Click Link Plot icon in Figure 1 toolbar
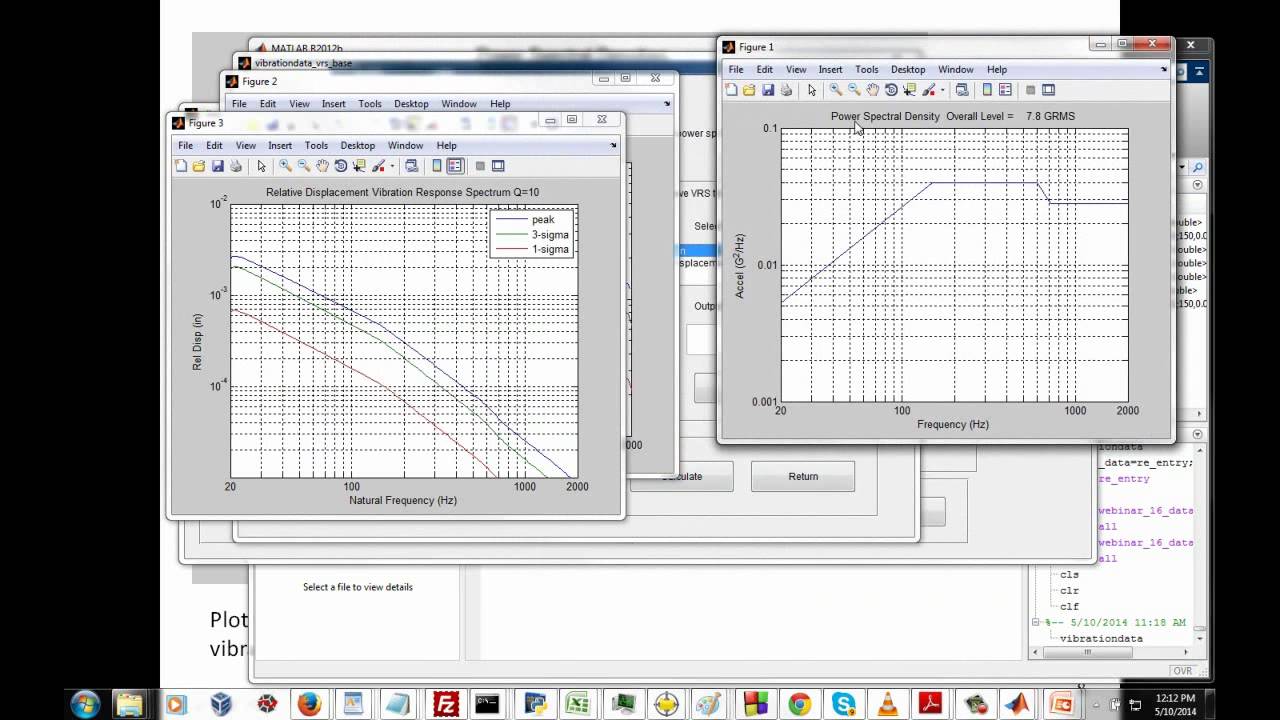 point(962,90)
